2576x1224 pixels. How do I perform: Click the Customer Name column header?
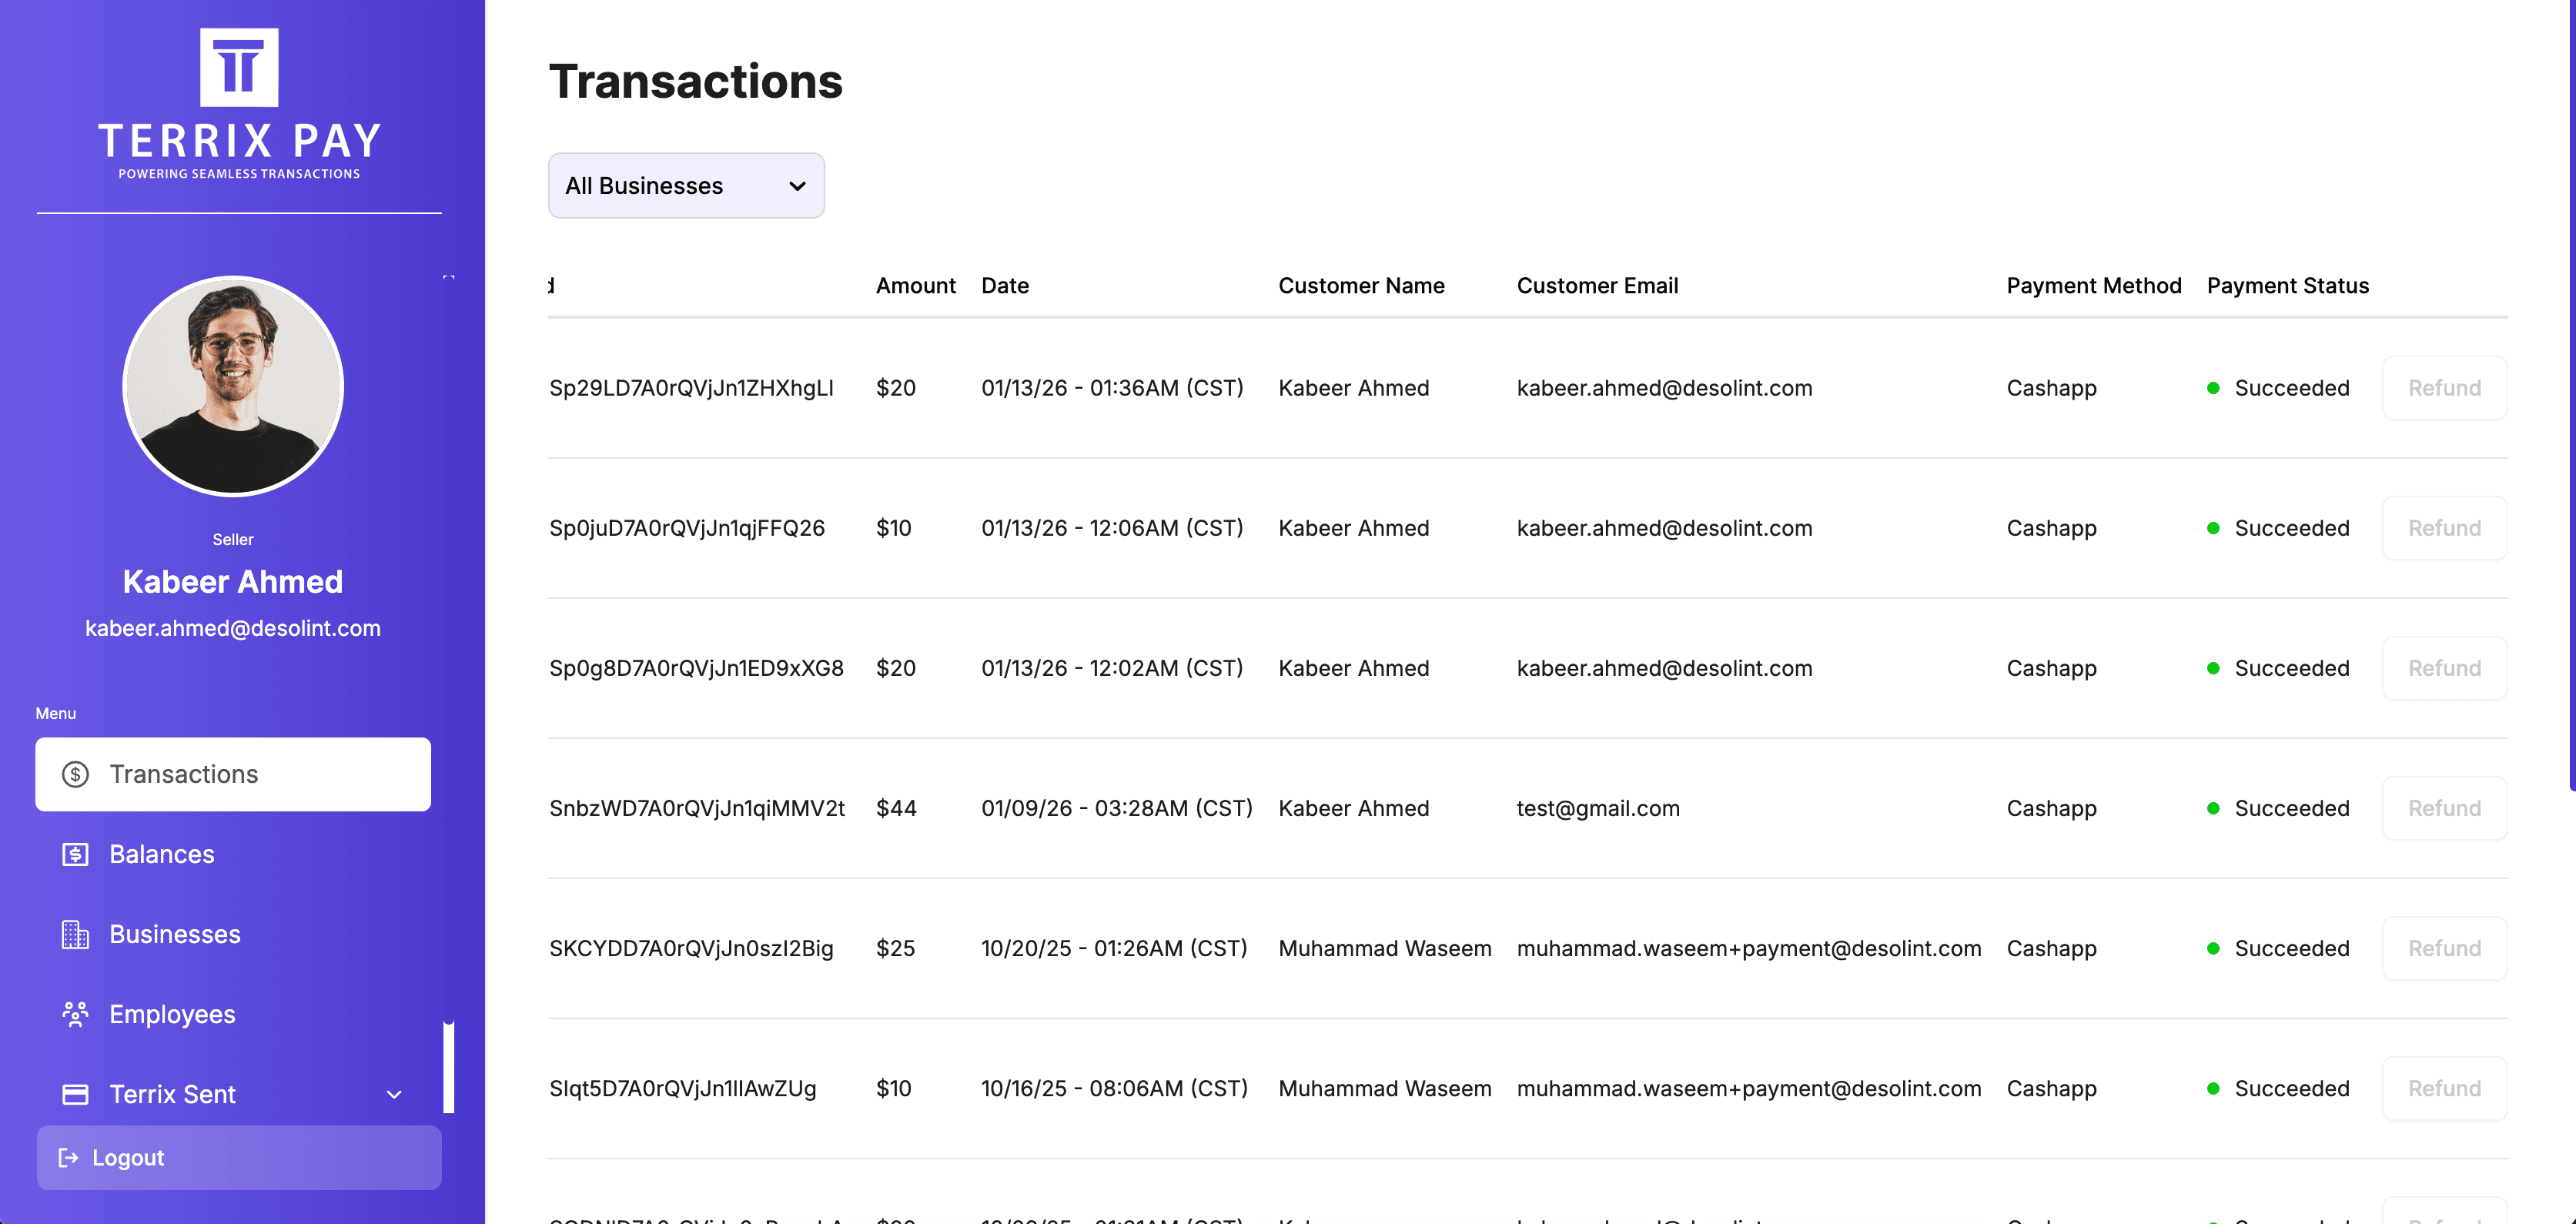pos(1361,286)
